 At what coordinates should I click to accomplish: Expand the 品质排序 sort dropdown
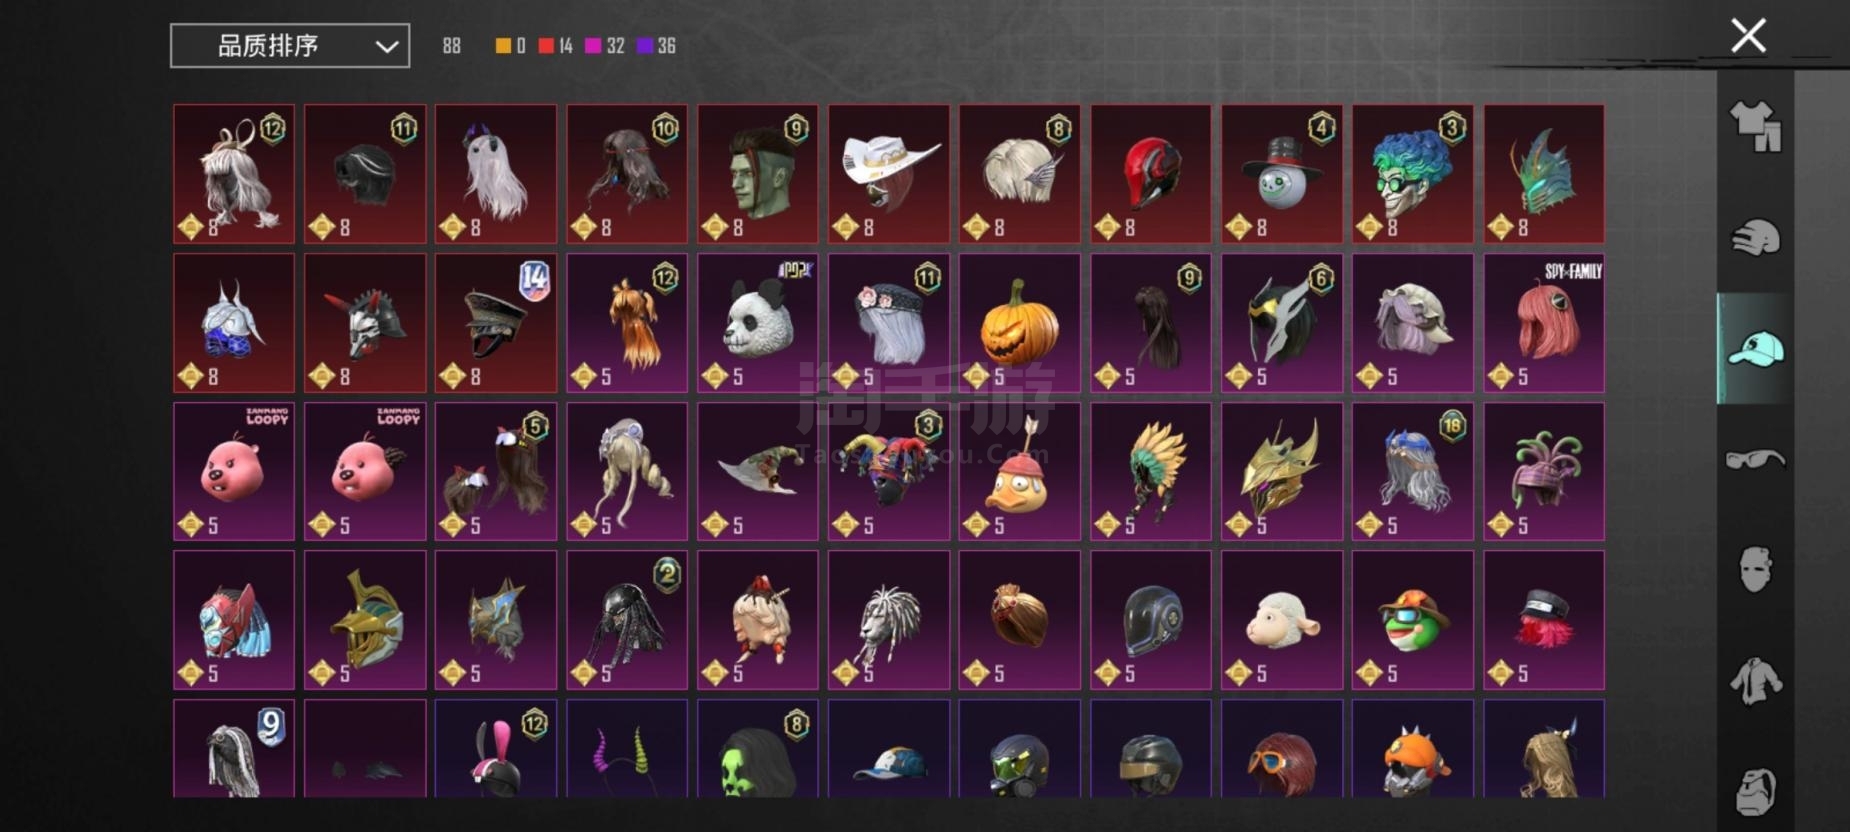point(290,46)
